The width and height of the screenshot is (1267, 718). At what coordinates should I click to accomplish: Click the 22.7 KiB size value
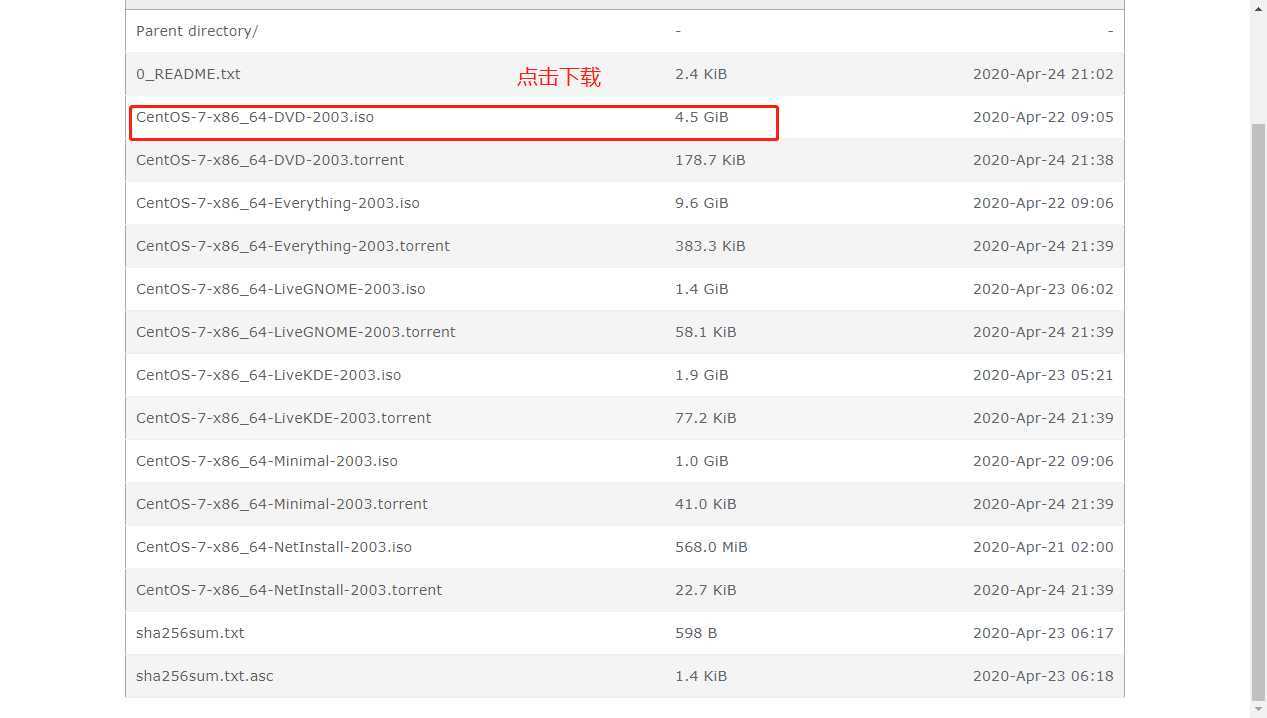(706, 590)
